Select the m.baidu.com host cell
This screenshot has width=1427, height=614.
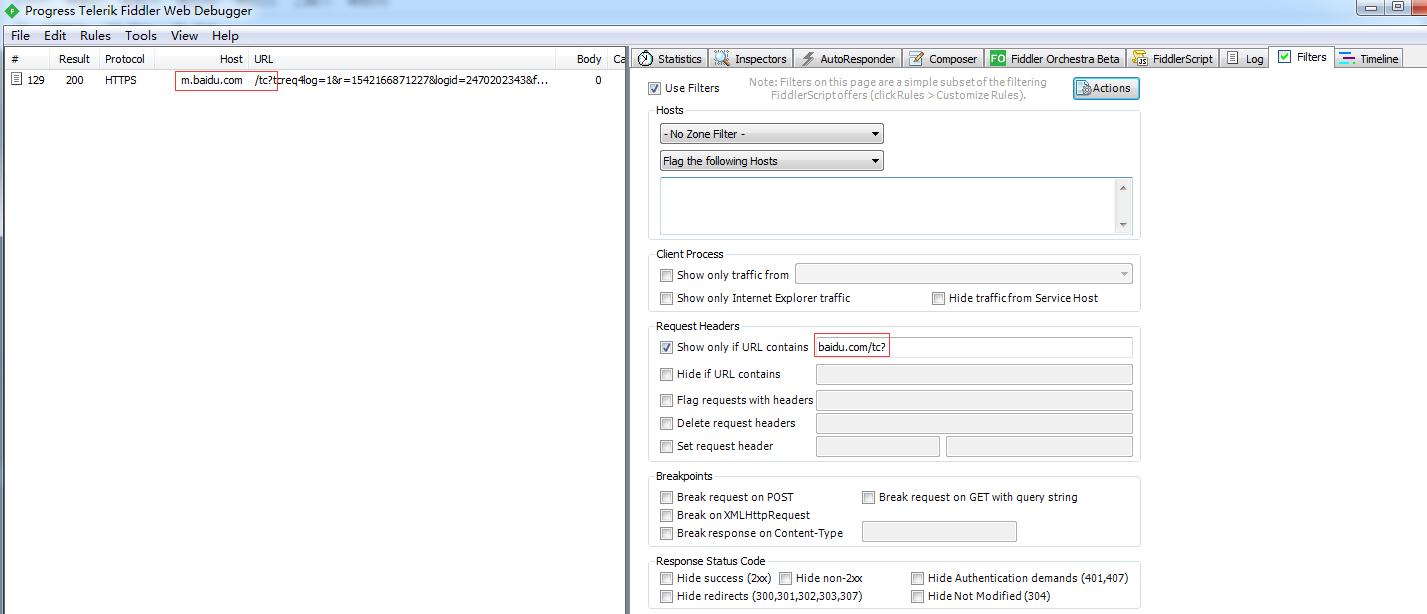pyautogui.click(x=212, y=80)
